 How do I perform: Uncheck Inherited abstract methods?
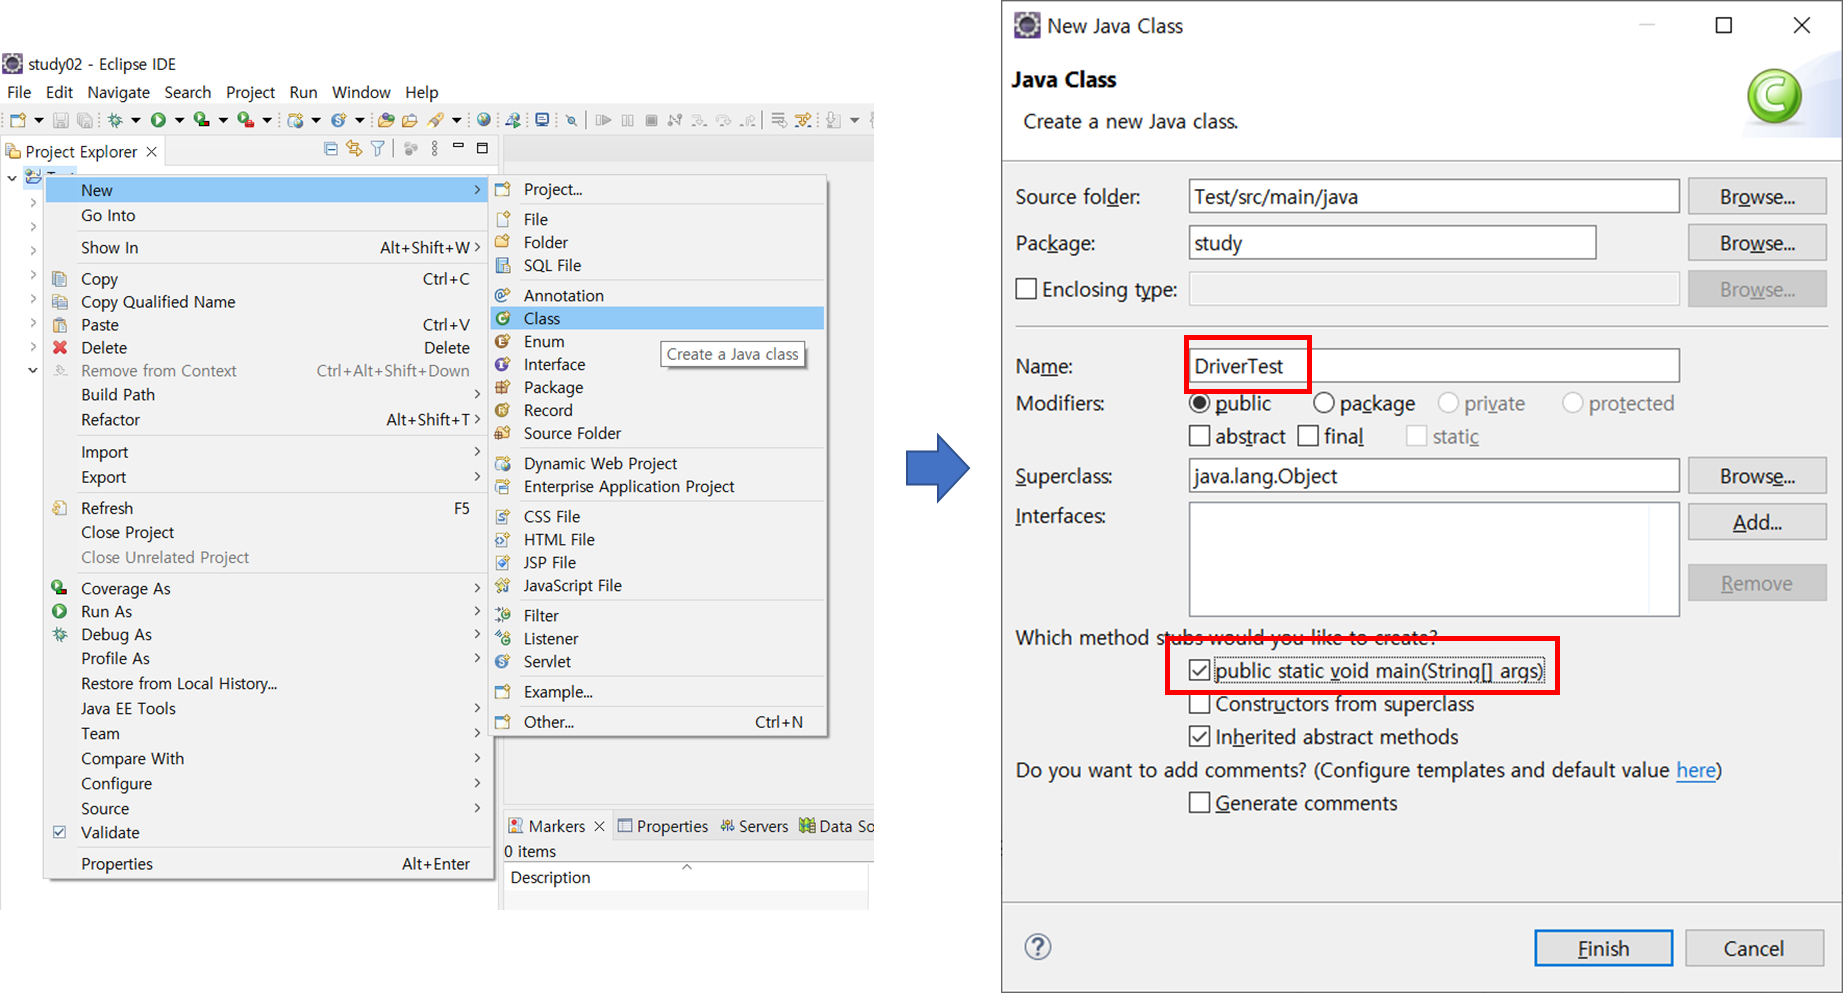click(x=1199, y=737)
